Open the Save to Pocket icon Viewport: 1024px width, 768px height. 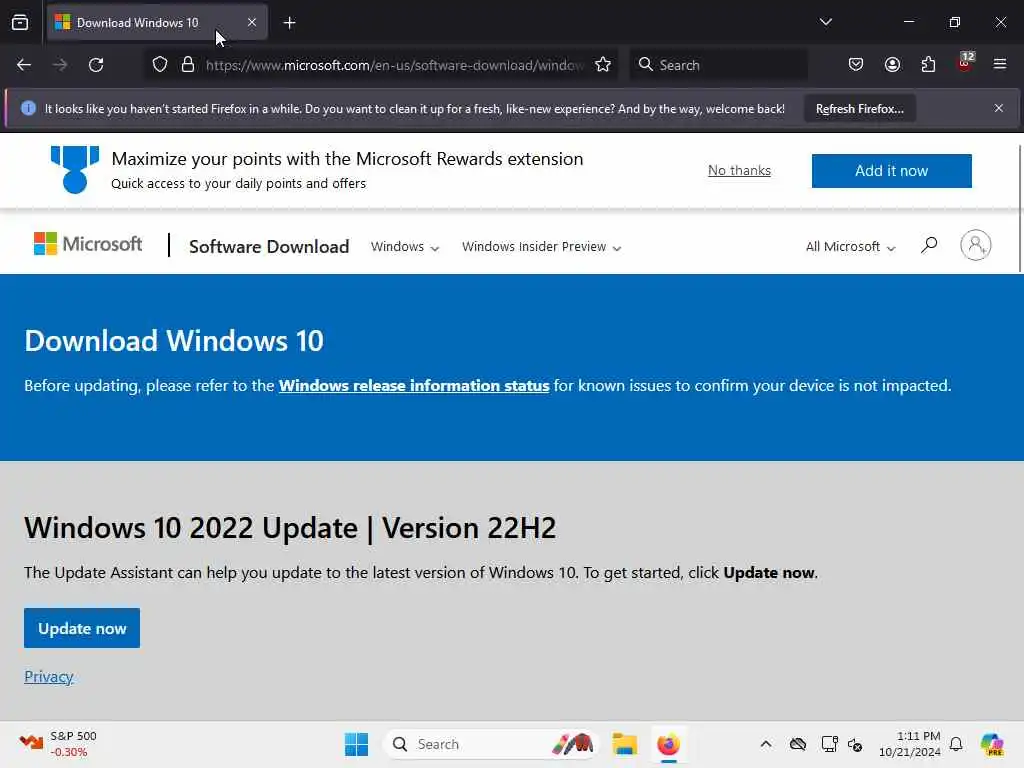click(x=856, y=65)
